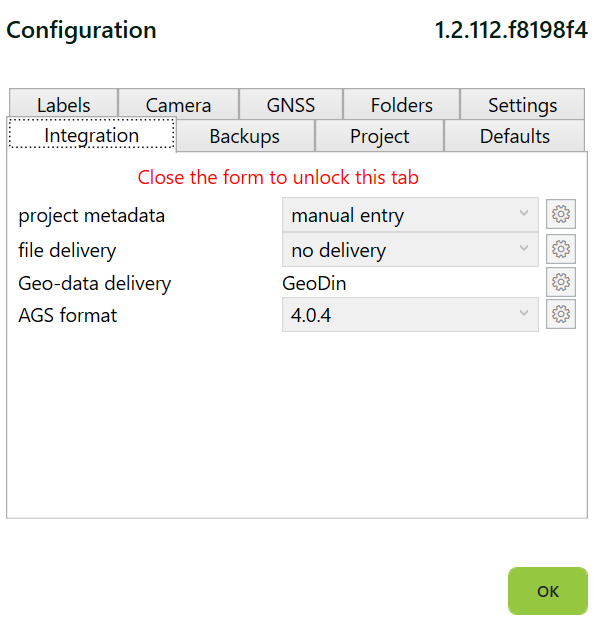Open Geo-data delivery gear settings
The width and height of the screenshot is (600, 625).
coord(561,282)
